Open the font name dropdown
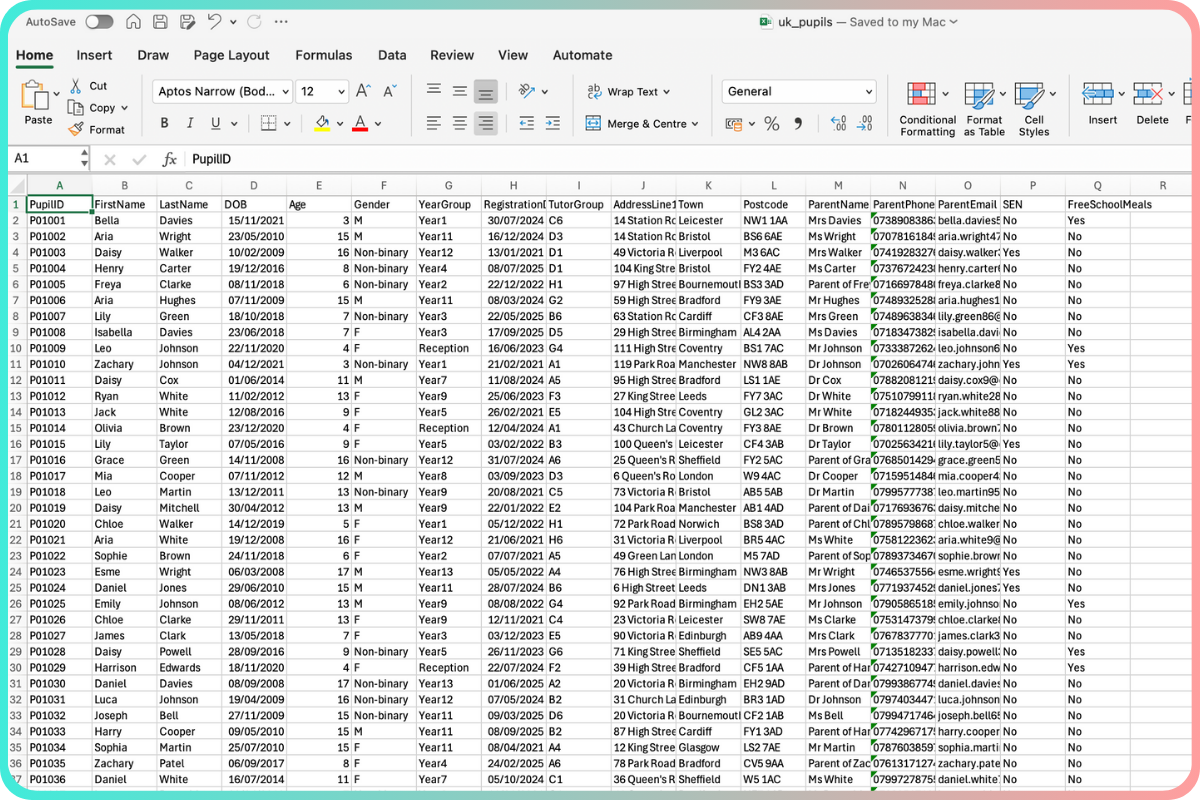The width and height of the screenshot is (1200, 800). [285, 91]
